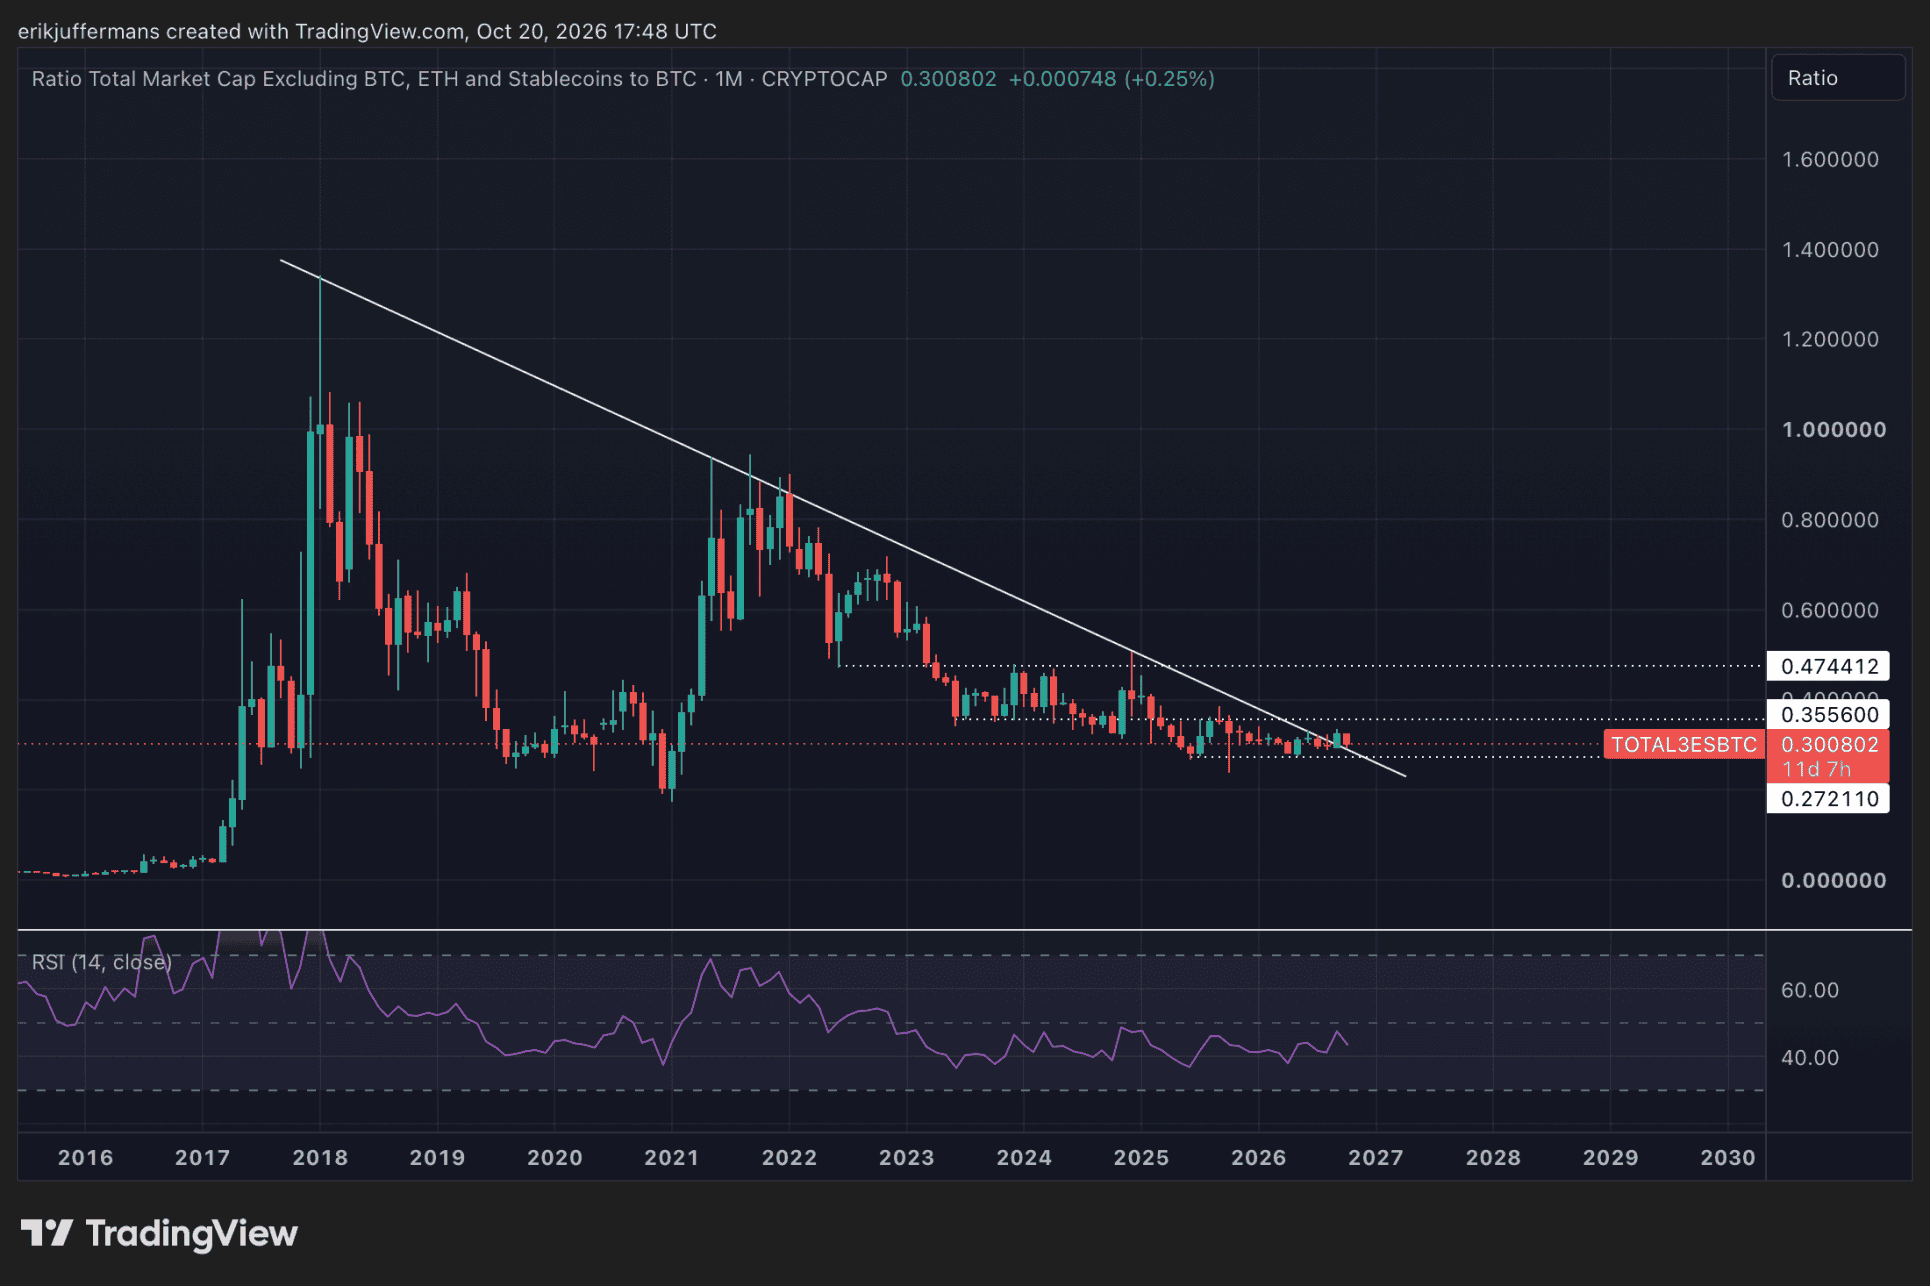The width and height of the screenshot is (1930, 1286).
Task: Click the current price 0.300802 red label
Action: pos(1828,745)
